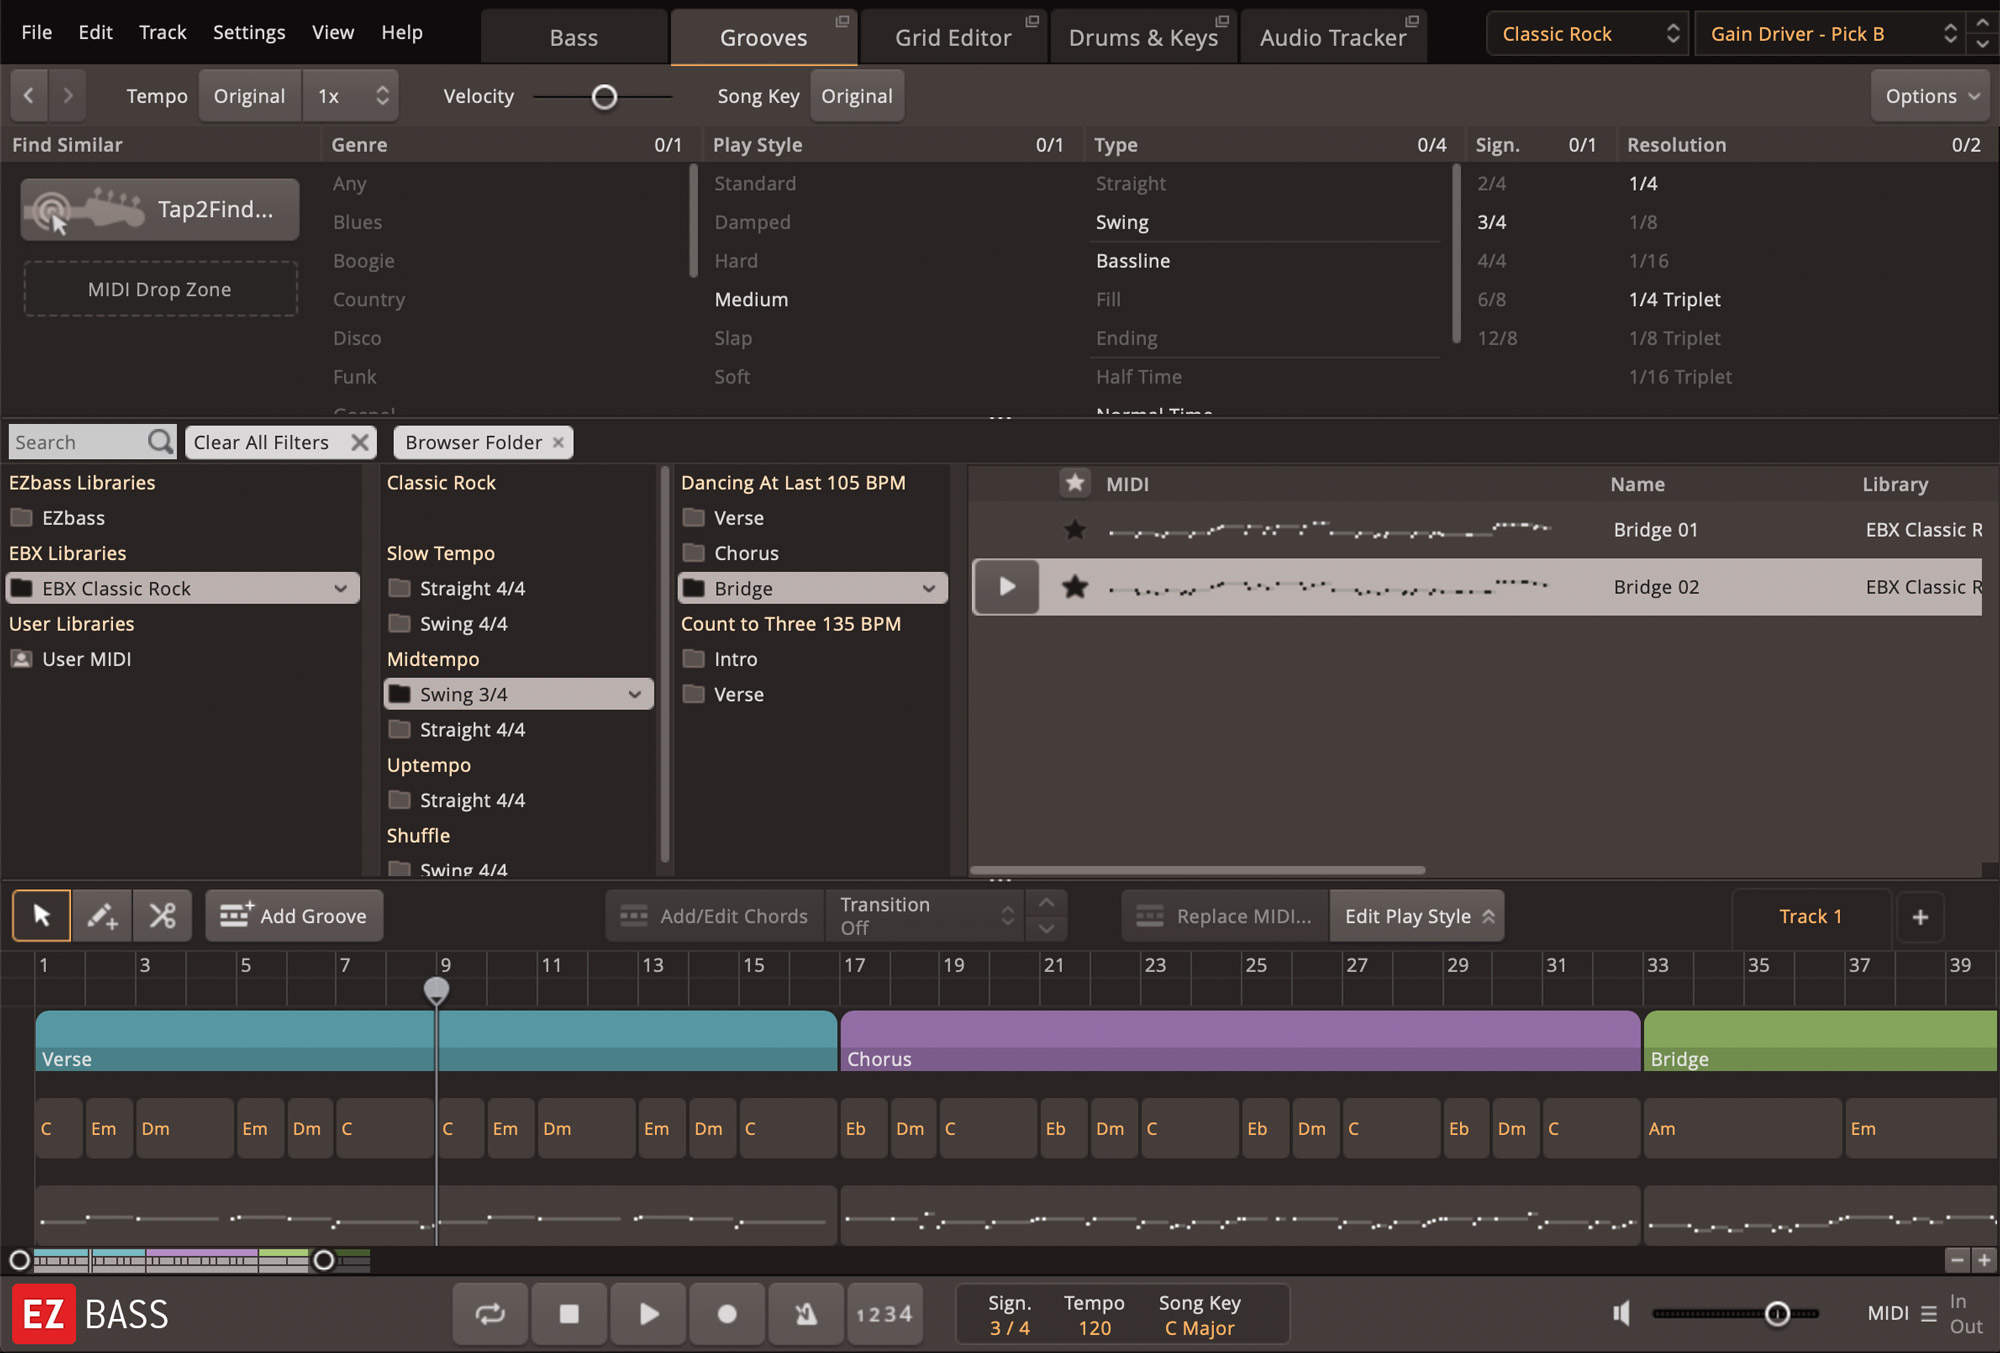This screenshot has height=1353, width=2000.
Task: Open the Add/Edit Chords editor
Action: coord(713,915)
